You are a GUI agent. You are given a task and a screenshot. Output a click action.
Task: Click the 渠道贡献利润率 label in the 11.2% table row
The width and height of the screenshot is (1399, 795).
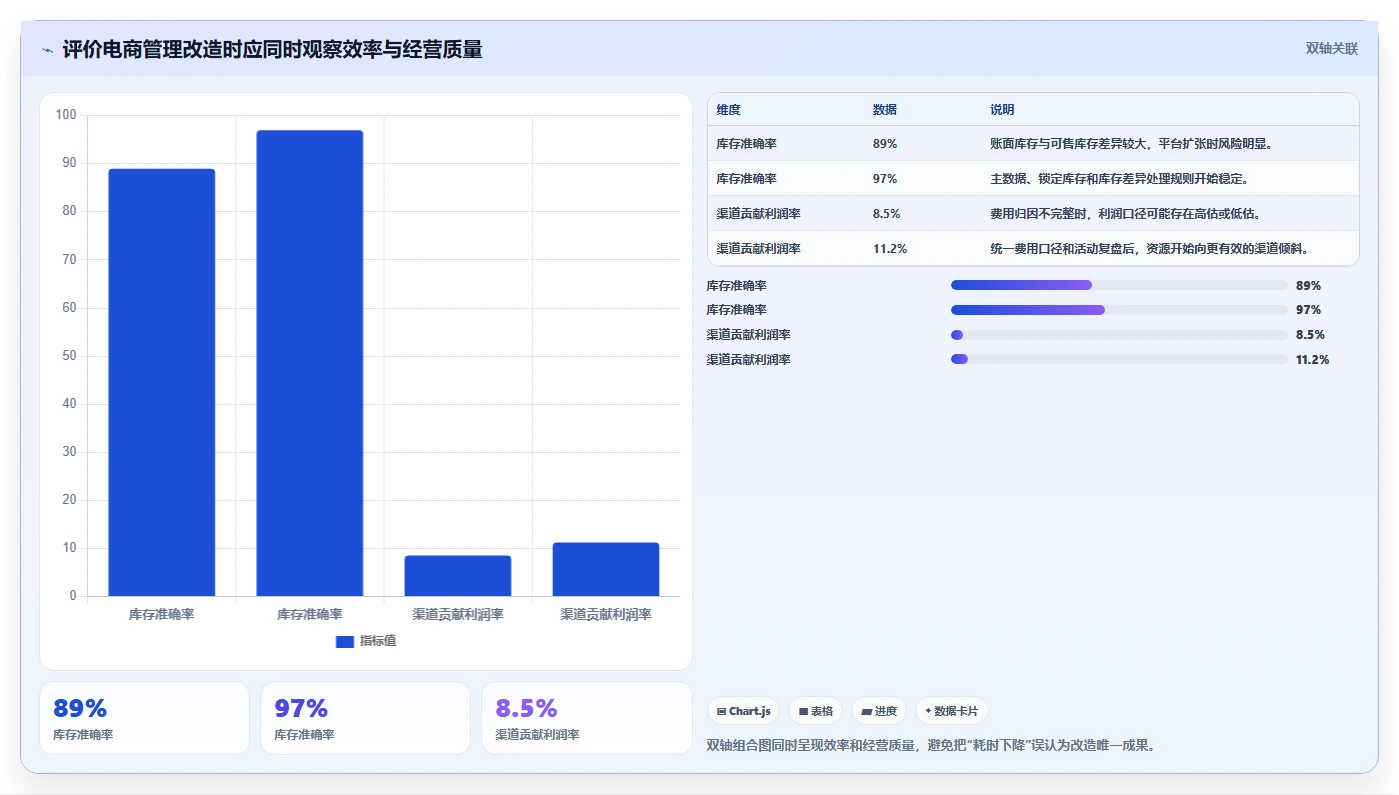tap(758, 249)
